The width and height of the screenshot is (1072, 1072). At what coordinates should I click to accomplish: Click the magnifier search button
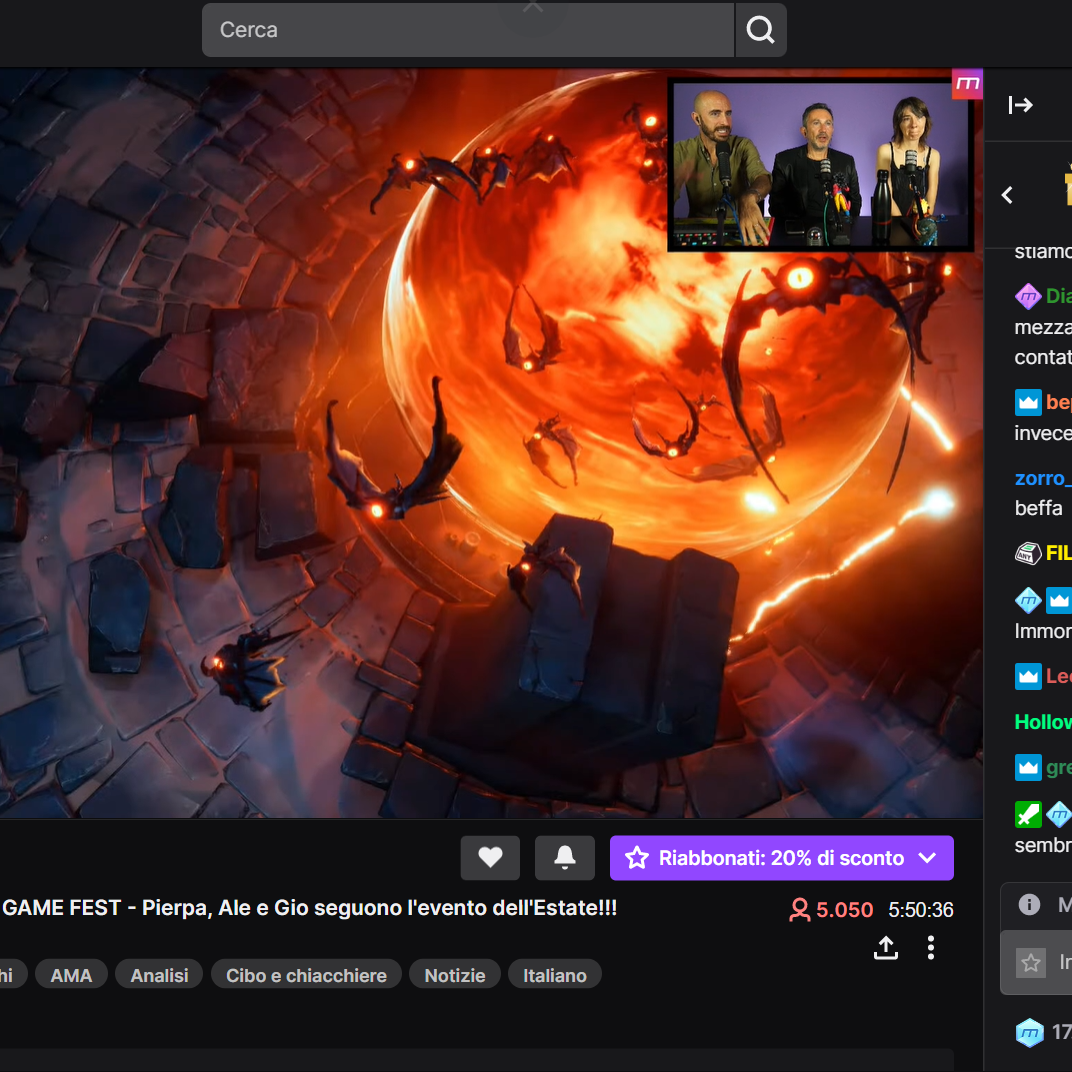[760, 30]
